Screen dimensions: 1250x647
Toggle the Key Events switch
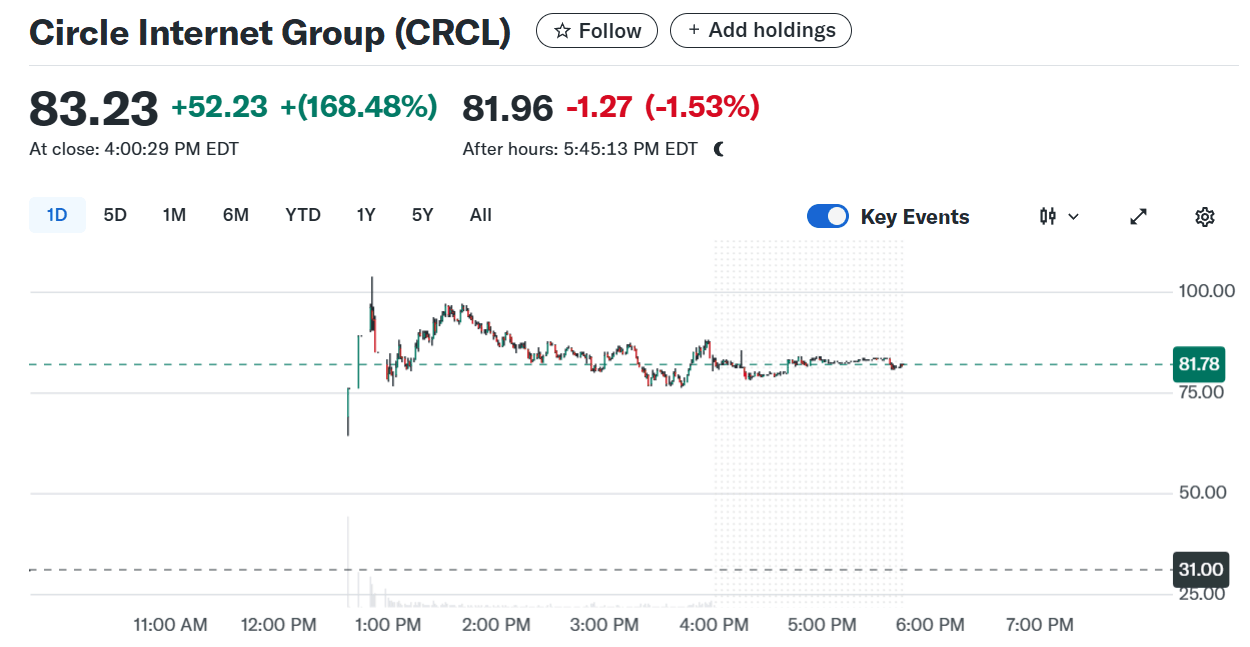tap(828, 216)
